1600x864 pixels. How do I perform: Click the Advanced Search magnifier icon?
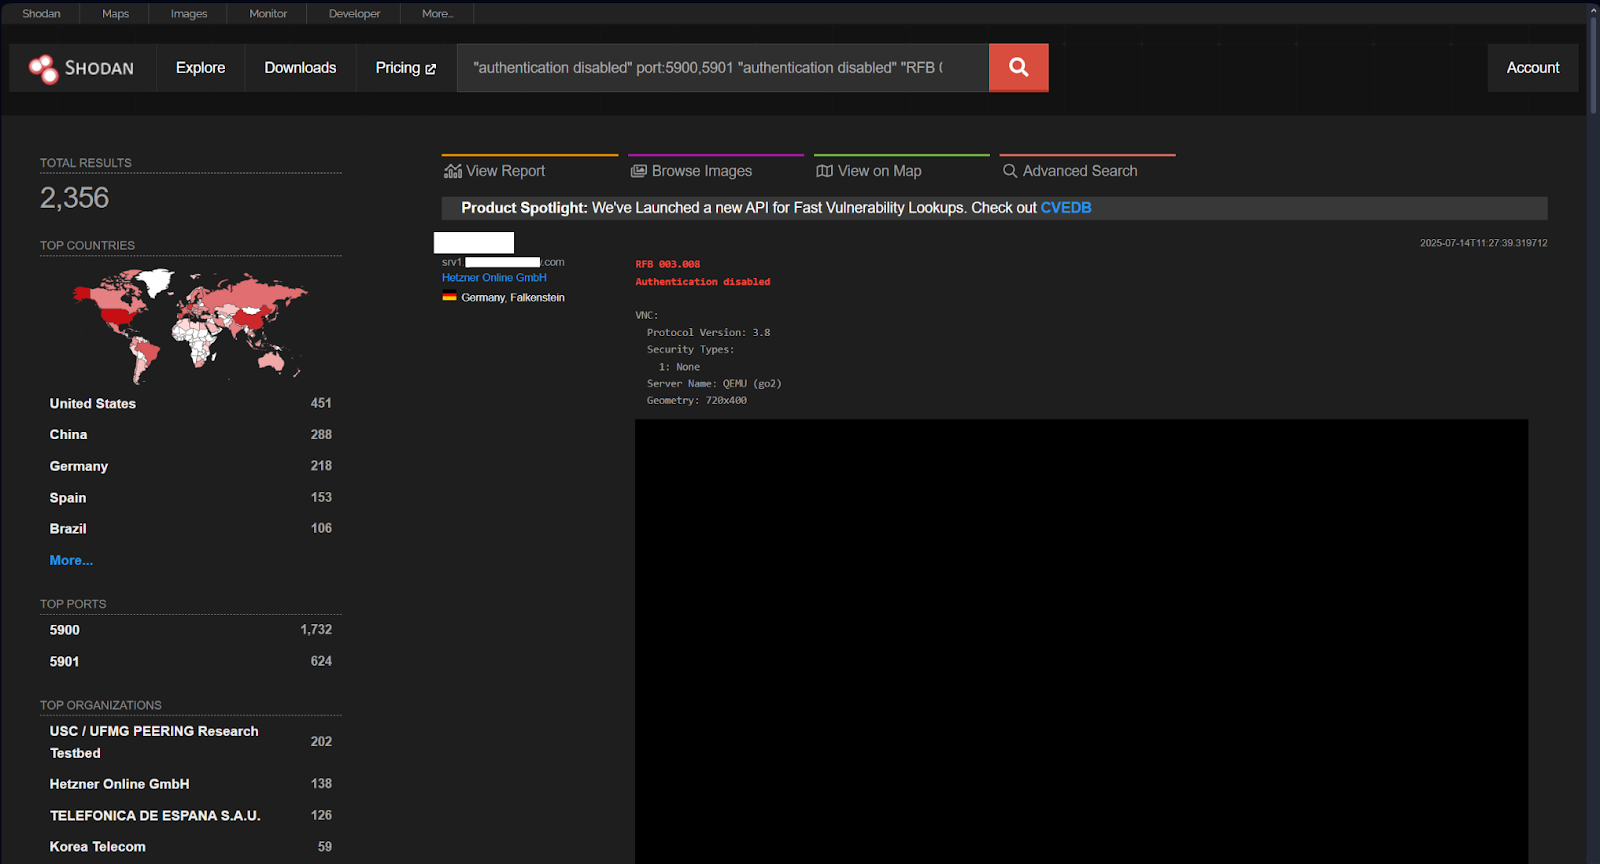(1010, 171)
